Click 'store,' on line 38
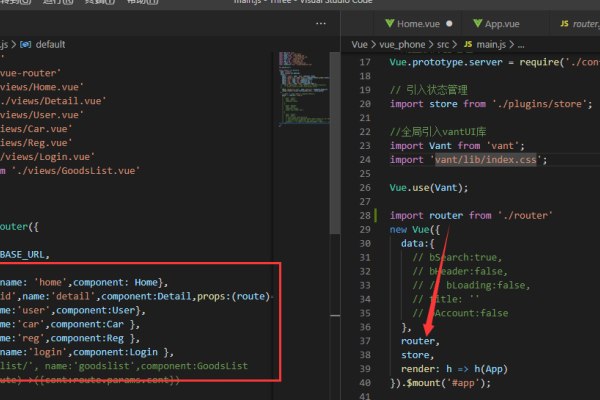This screenshot has height=400, width=600. (x=417, y=355)
